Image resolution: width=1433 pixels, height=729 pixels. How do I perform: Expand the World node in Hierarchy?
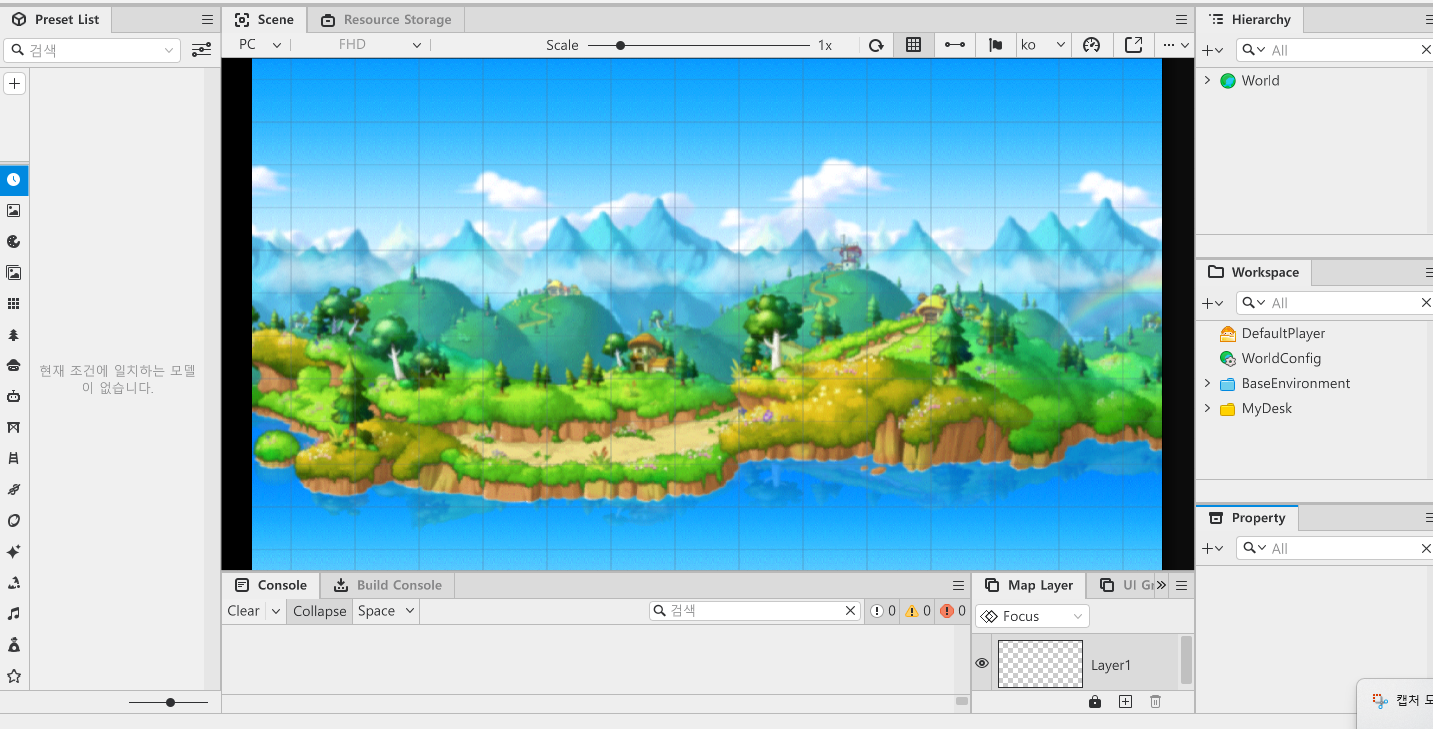pos(1207,81)
